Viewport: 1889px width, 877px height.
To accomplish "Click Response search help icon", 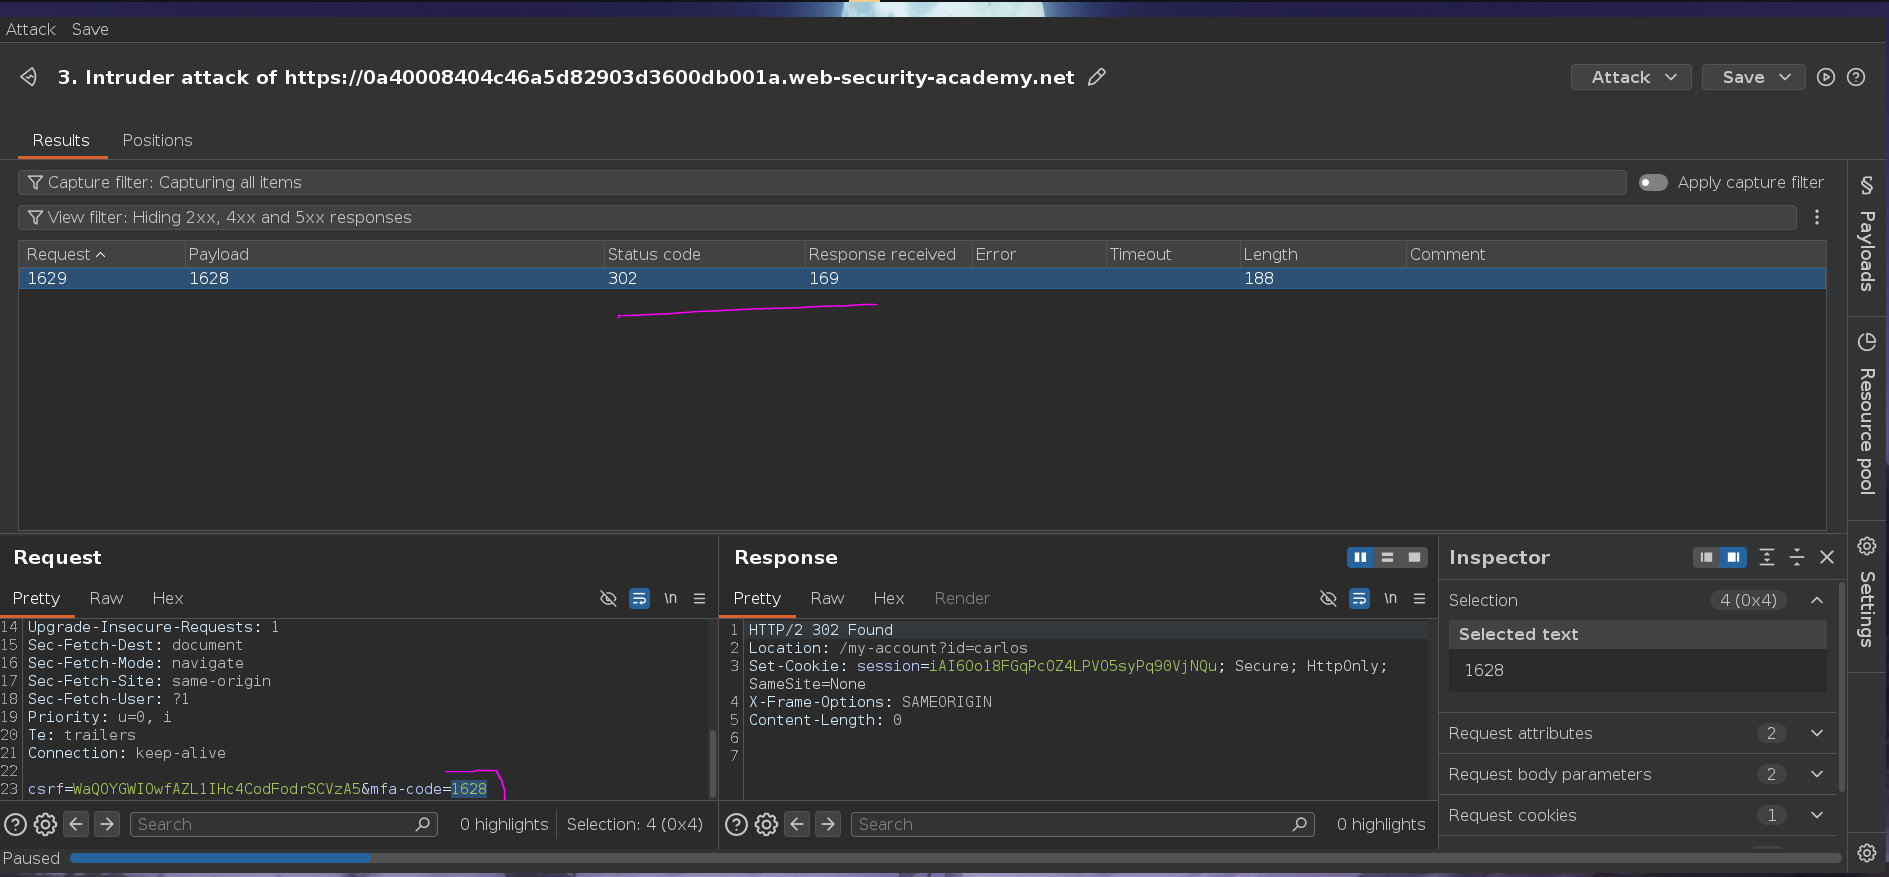I will tap(736, 824).
